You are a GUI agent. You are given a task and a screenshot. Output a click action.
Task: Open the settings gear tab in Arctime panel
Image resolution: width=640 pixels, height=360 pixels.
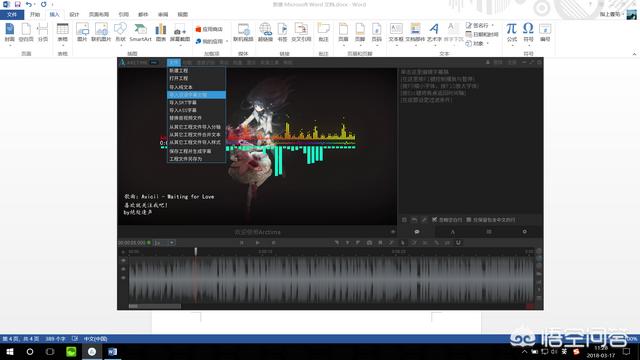coord(524,232)
